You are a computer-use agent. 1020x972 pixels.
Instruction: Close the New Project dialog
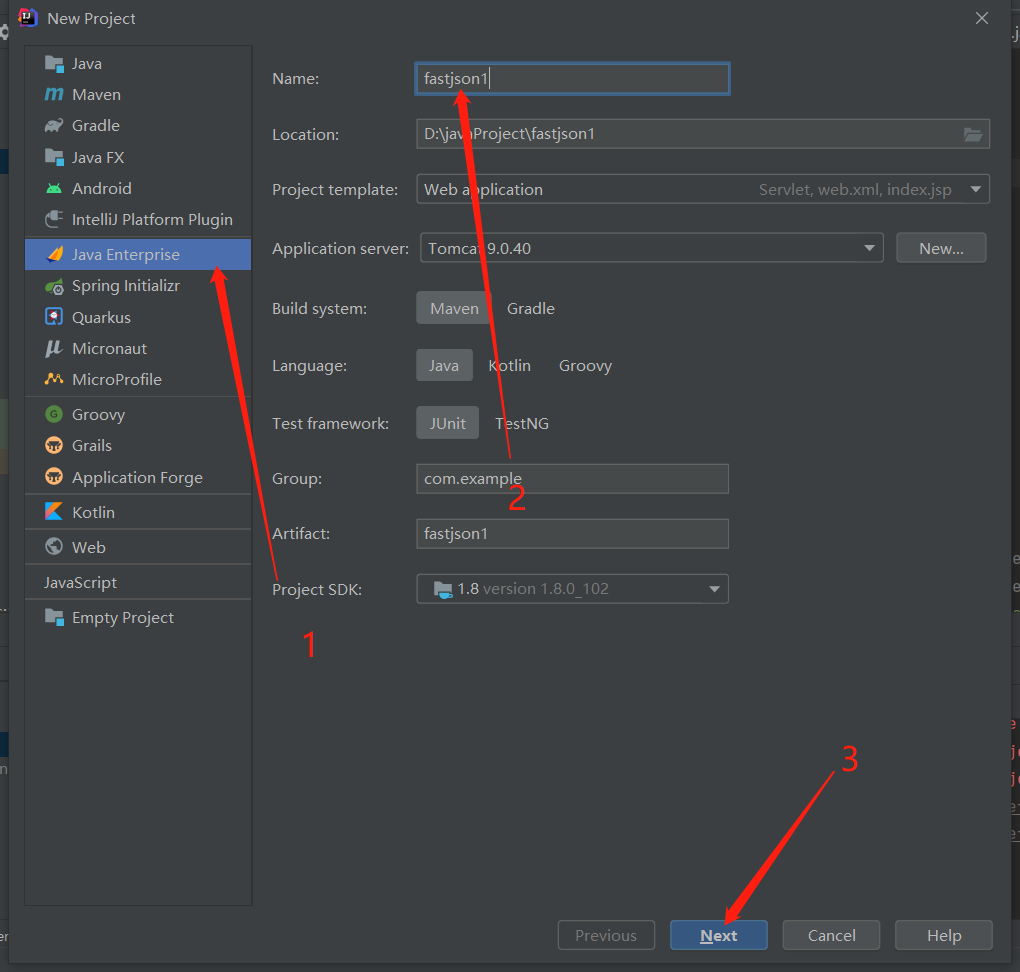[982, 18]
